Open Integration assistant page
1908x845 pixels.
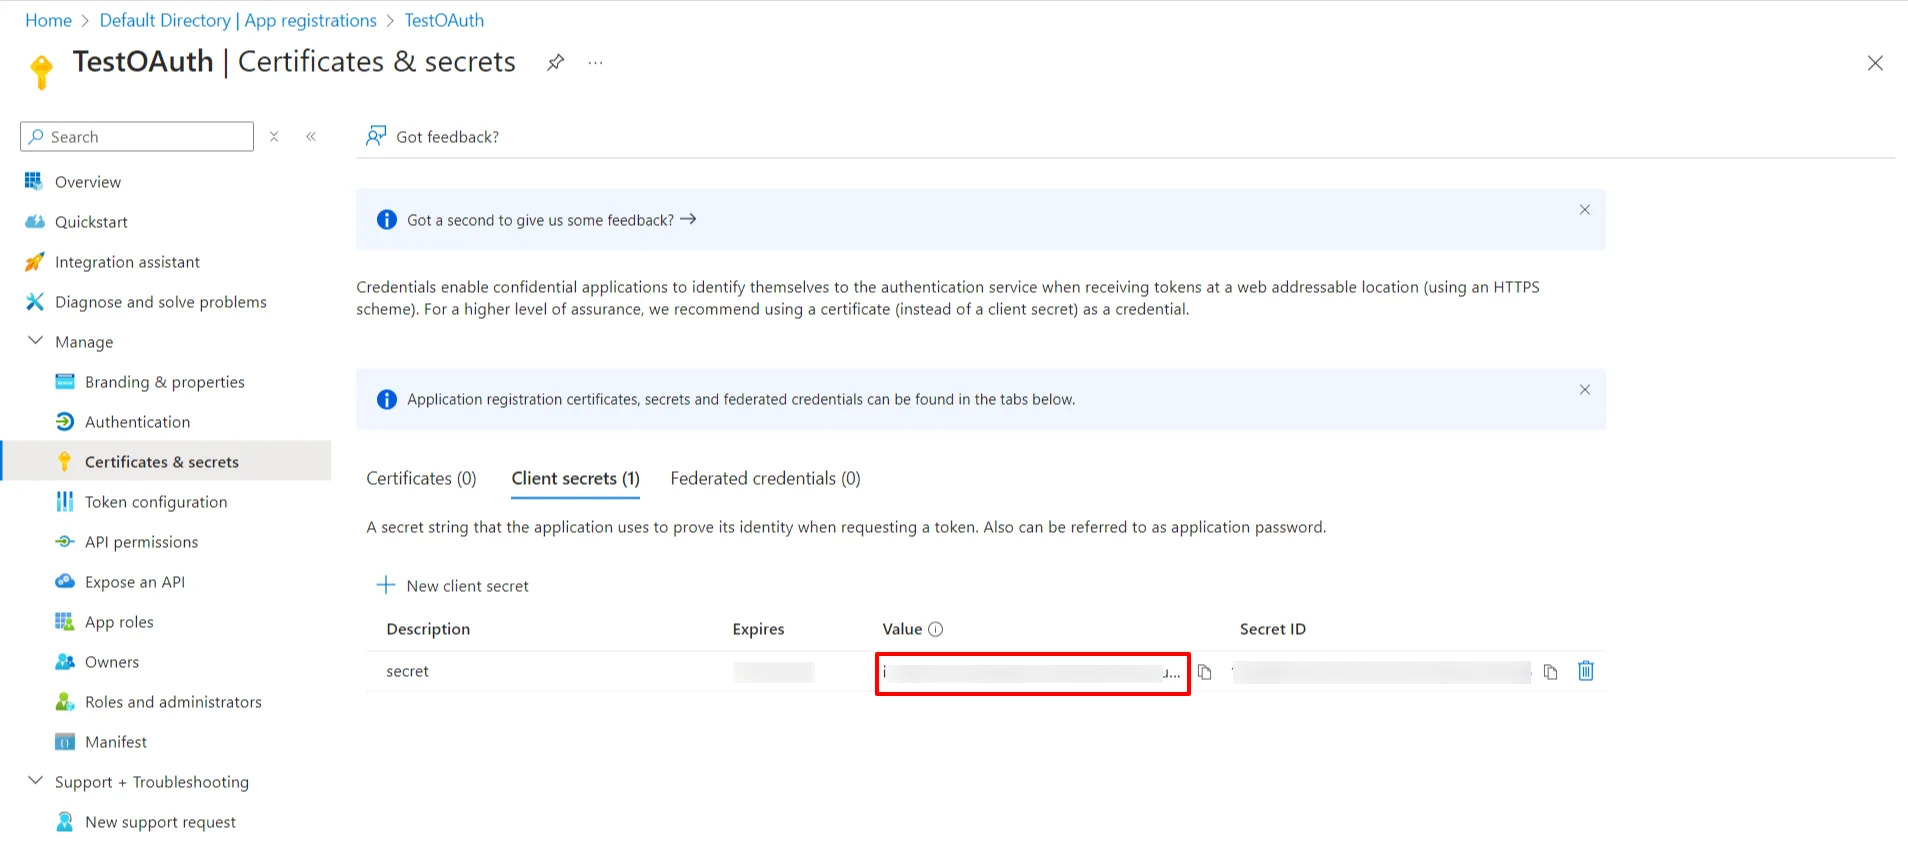click(127, 262)
